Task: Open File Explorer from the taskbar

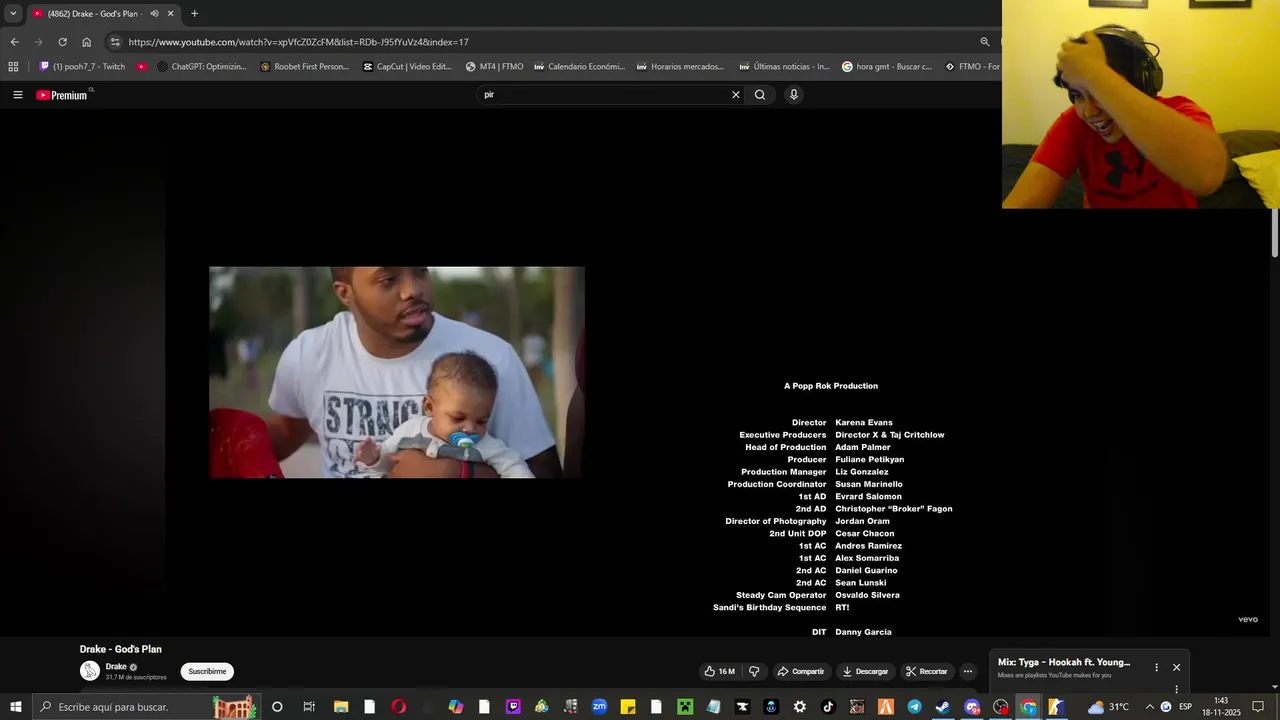Action: pos(341,707)
